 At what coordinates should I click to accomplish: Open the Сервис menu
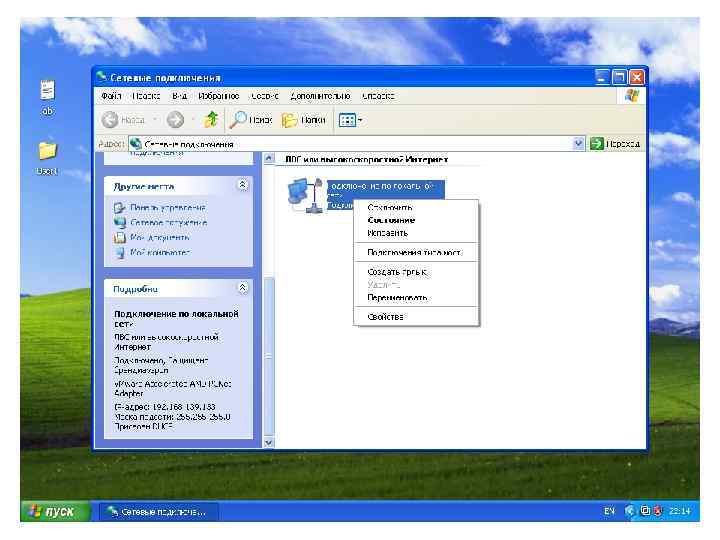coord(265,96)
